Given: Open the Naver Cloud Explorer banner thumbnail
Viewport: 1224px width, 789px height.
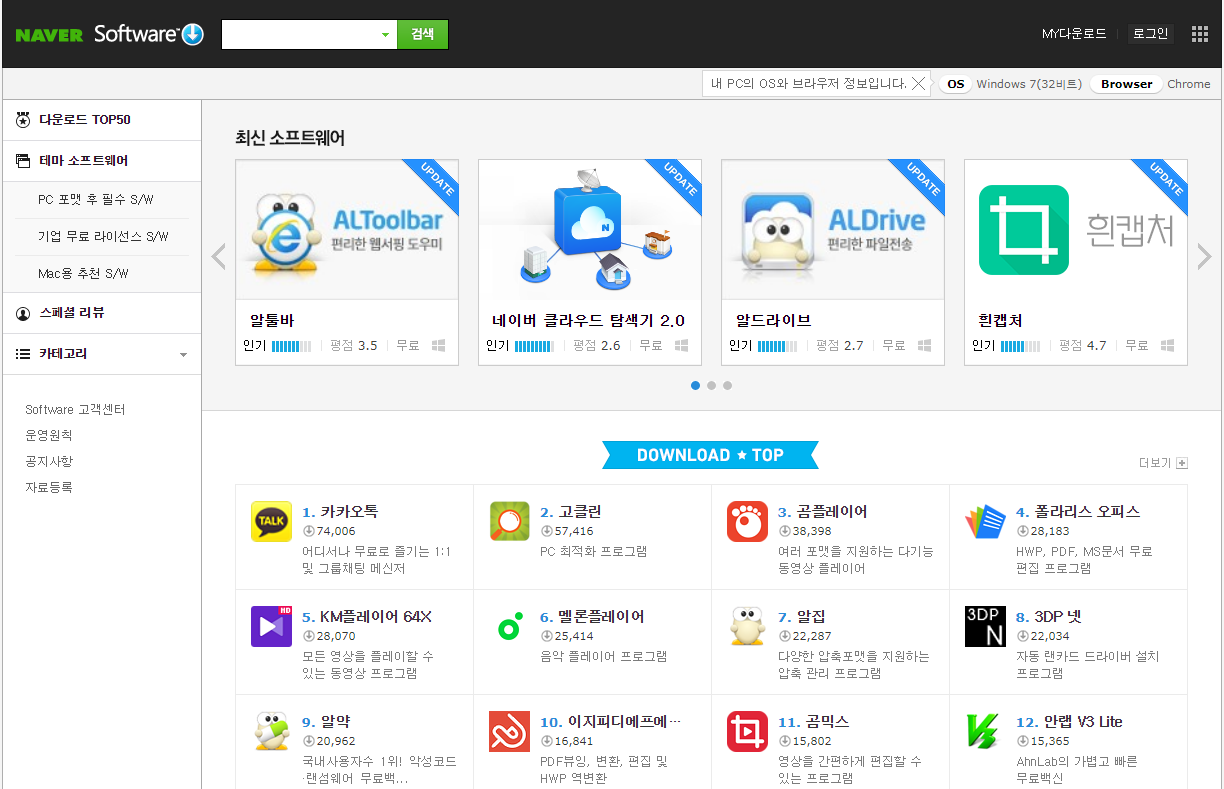Looking at the screenshot, I should tap(590, 229).
